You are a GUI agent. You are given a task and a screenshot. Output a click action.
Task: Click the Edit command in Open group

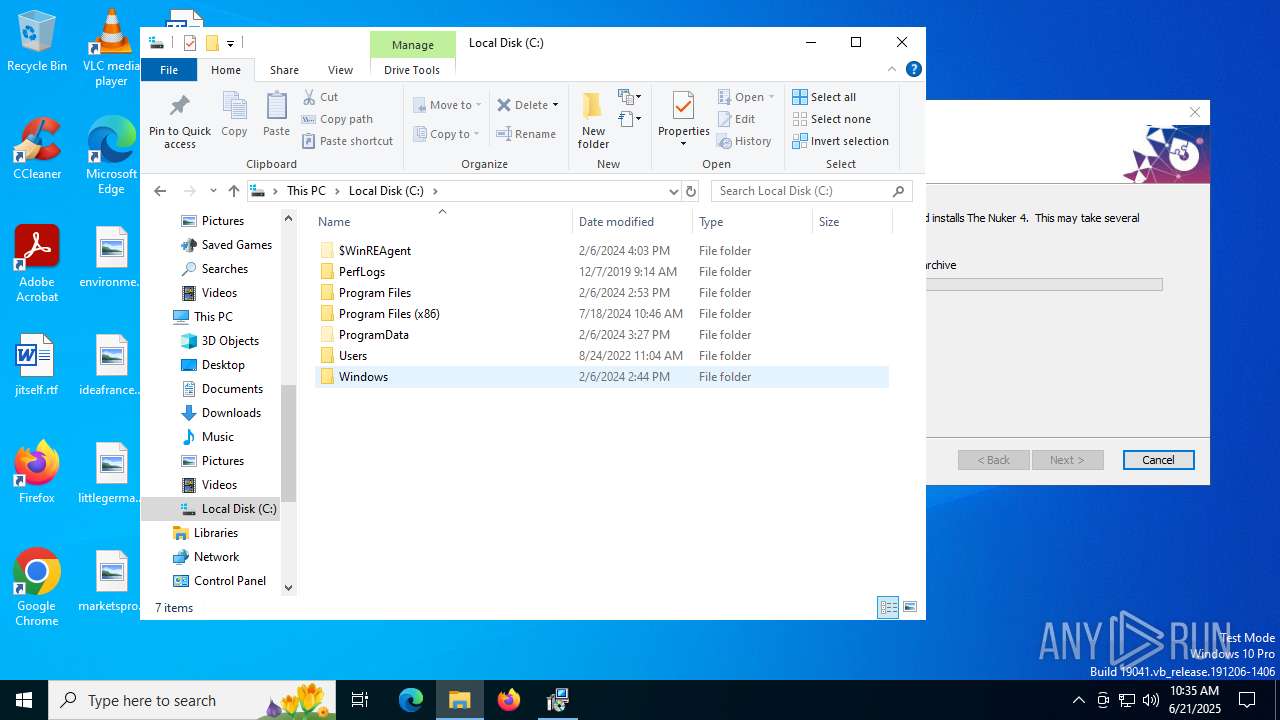(x=737, y=119)
